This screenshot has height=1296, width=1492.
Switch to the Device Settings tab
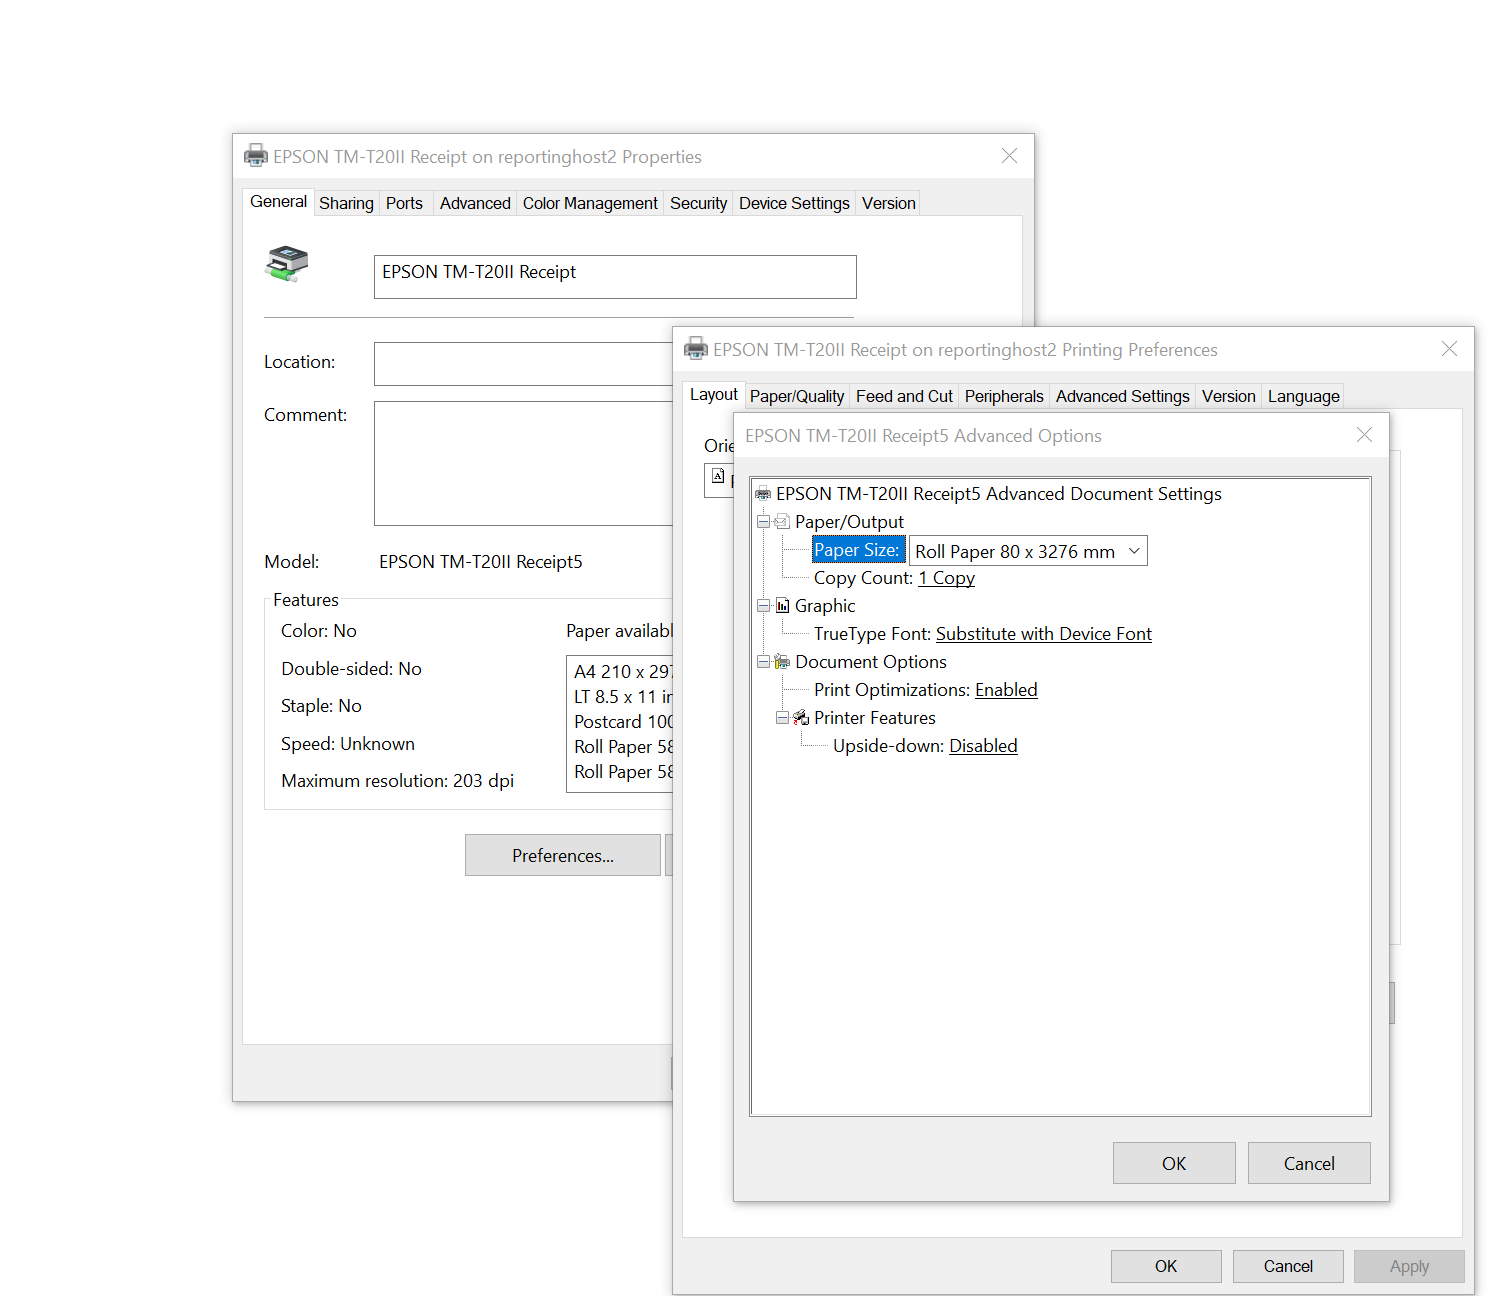pyautogui.click(x=794, y=203)
